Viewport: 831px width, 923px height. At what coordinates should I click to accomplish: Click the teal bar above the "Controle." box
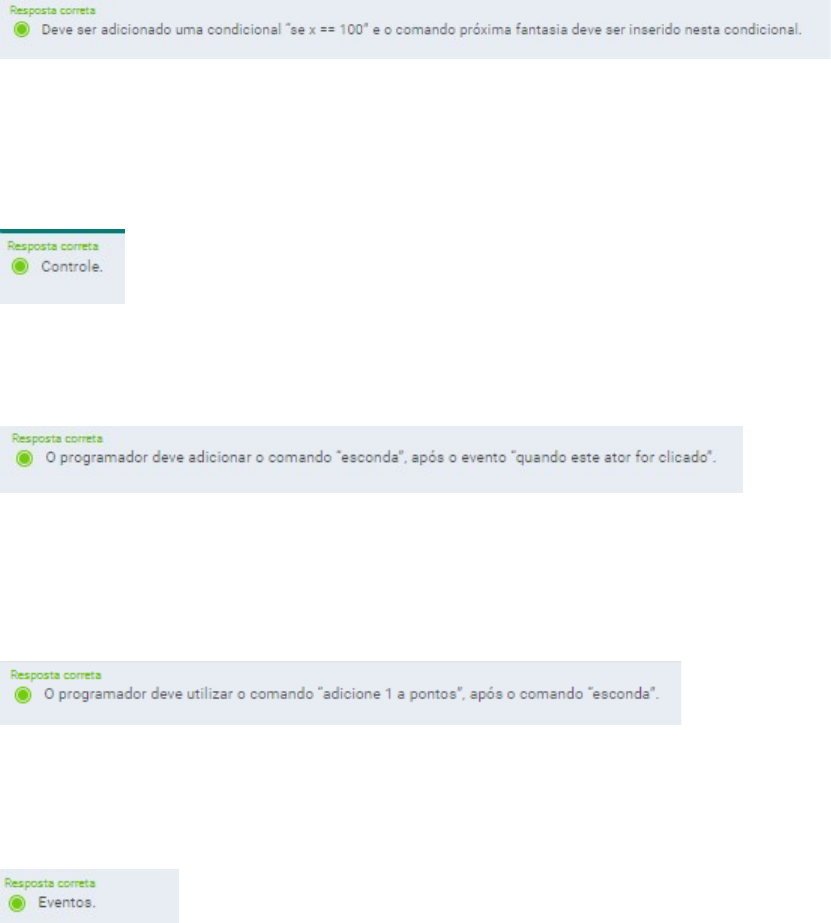(x=62, y=231)
